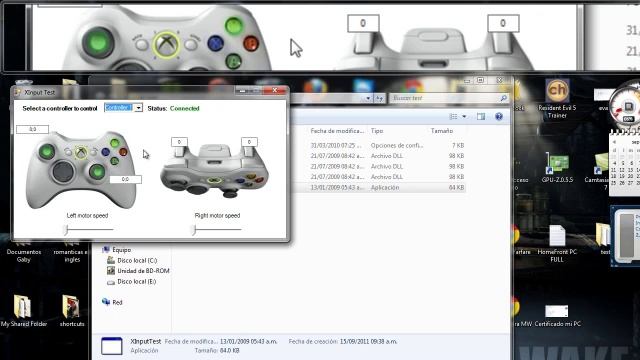640x360 pixels.
Task: Click left trigger value box in XInput Test window
Action: click(179, 142)
